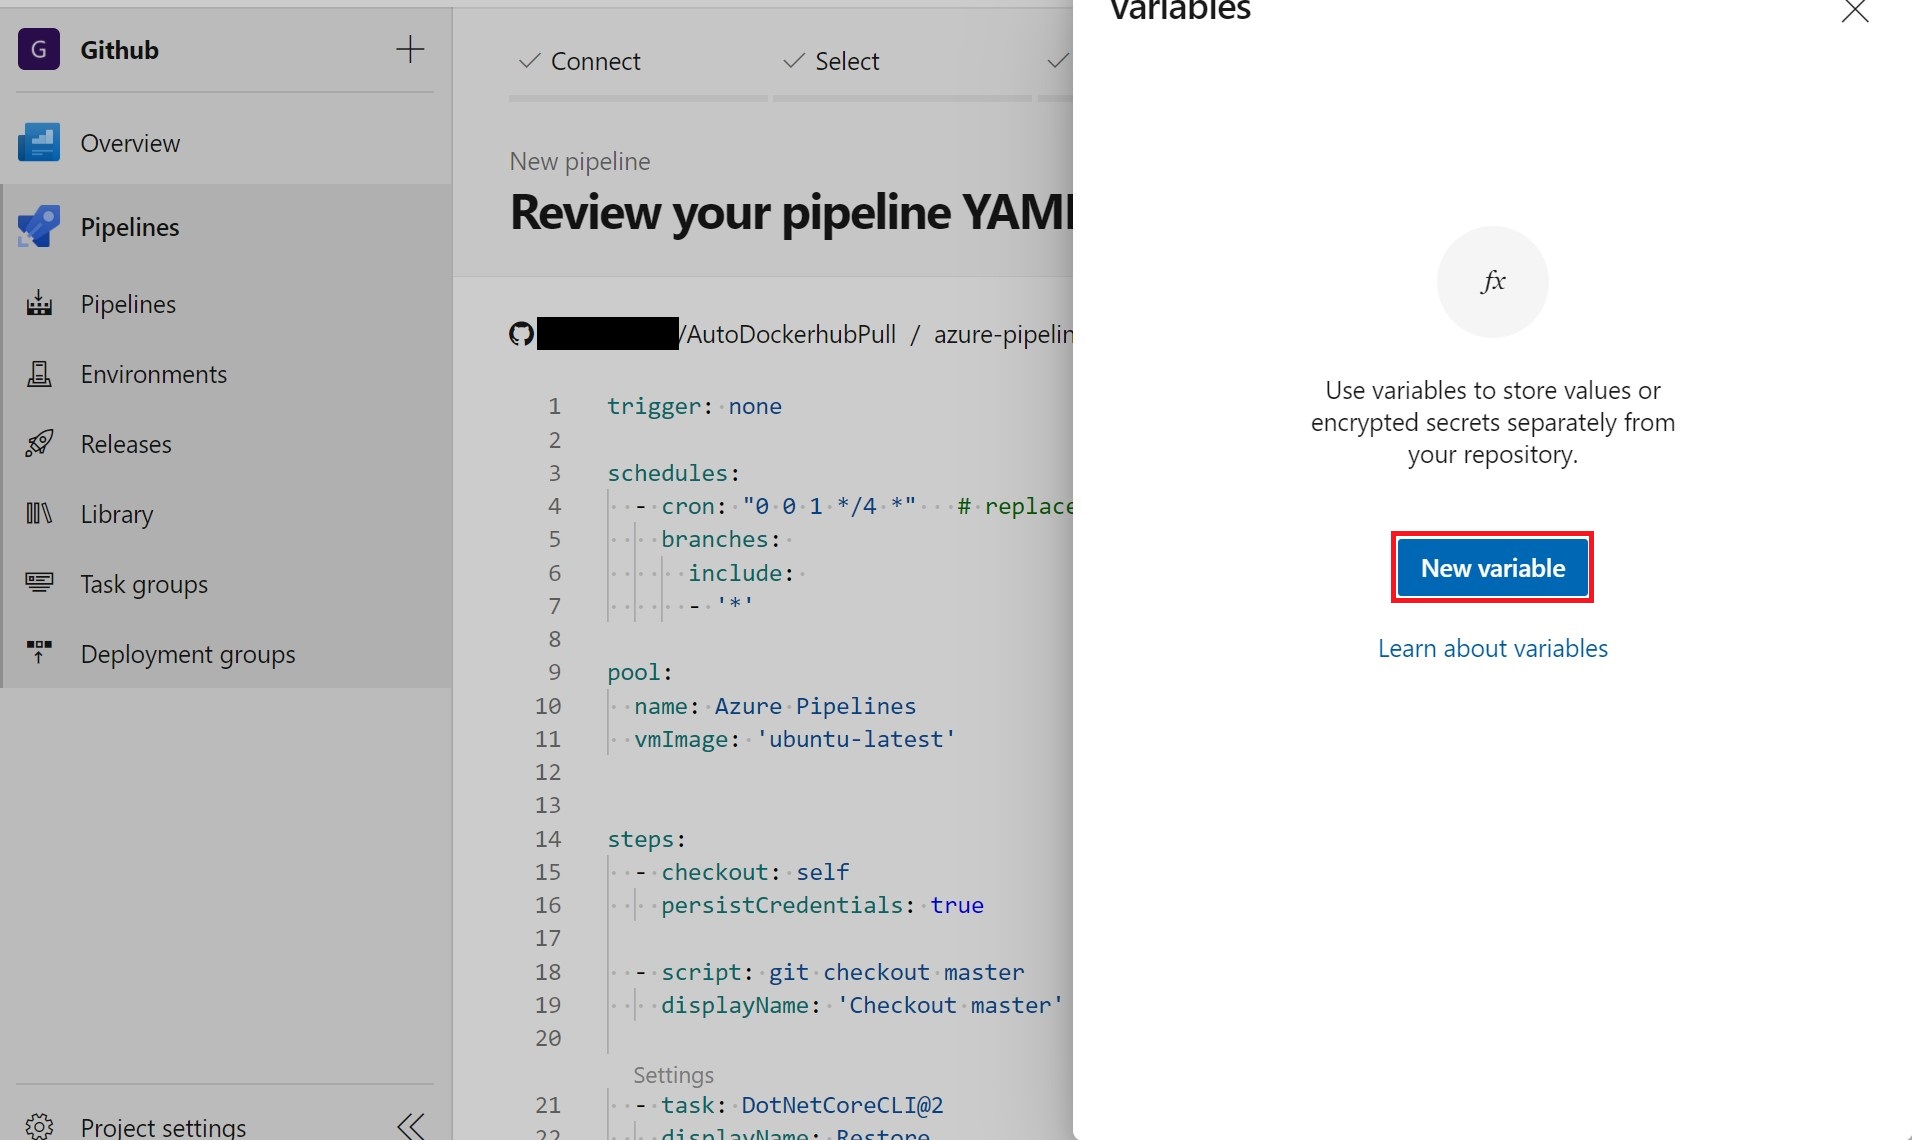Click 'name: Azure Pipelines' line
The width and height of the screenshot is (1912, 1140).
click(x=775, y=706)
